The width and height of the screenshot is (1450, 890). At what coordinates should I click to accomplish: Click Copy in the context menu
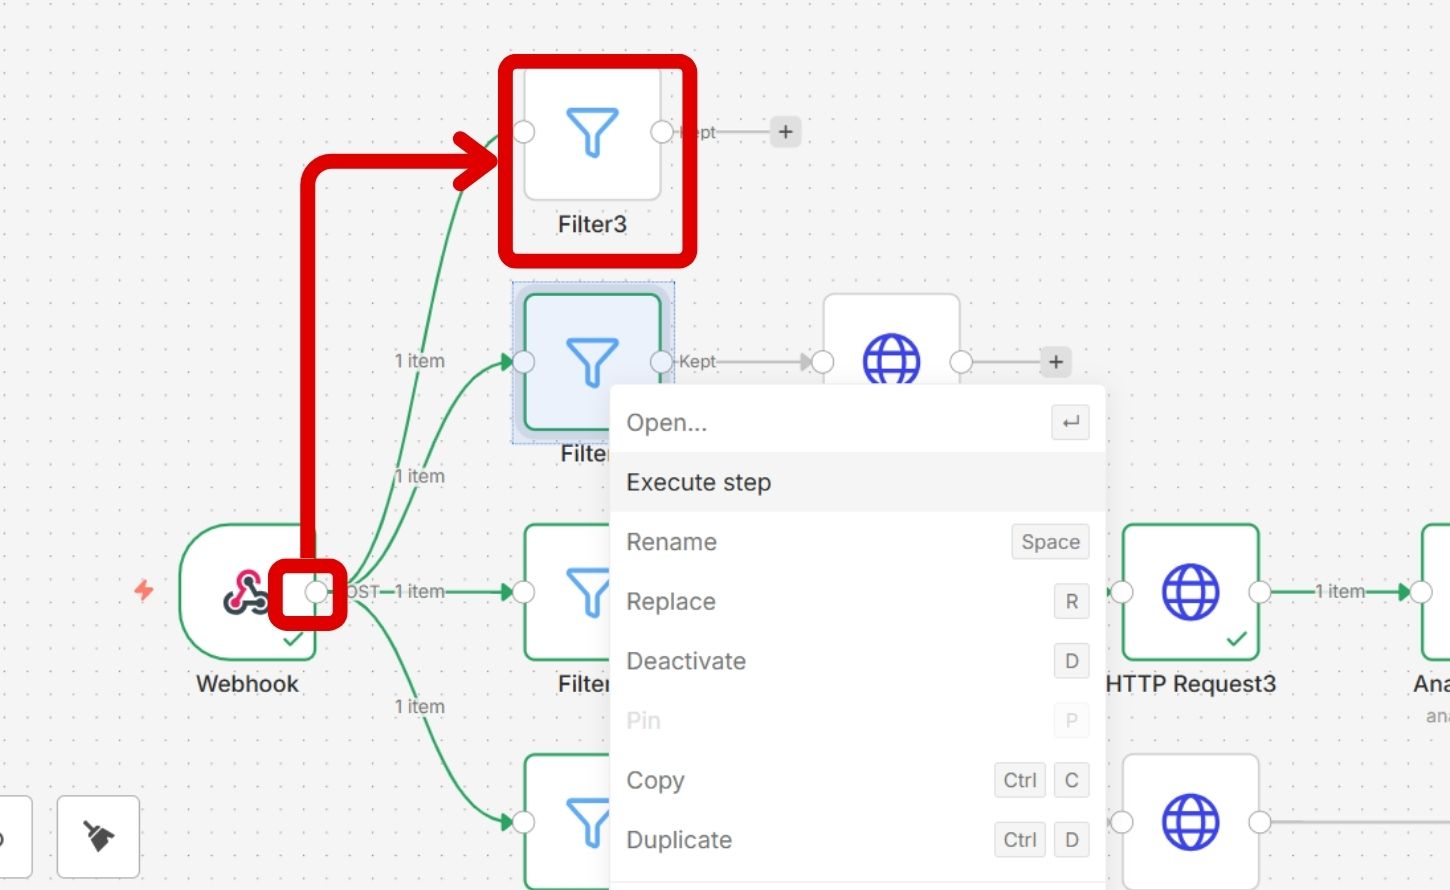[x=656, y=780]
